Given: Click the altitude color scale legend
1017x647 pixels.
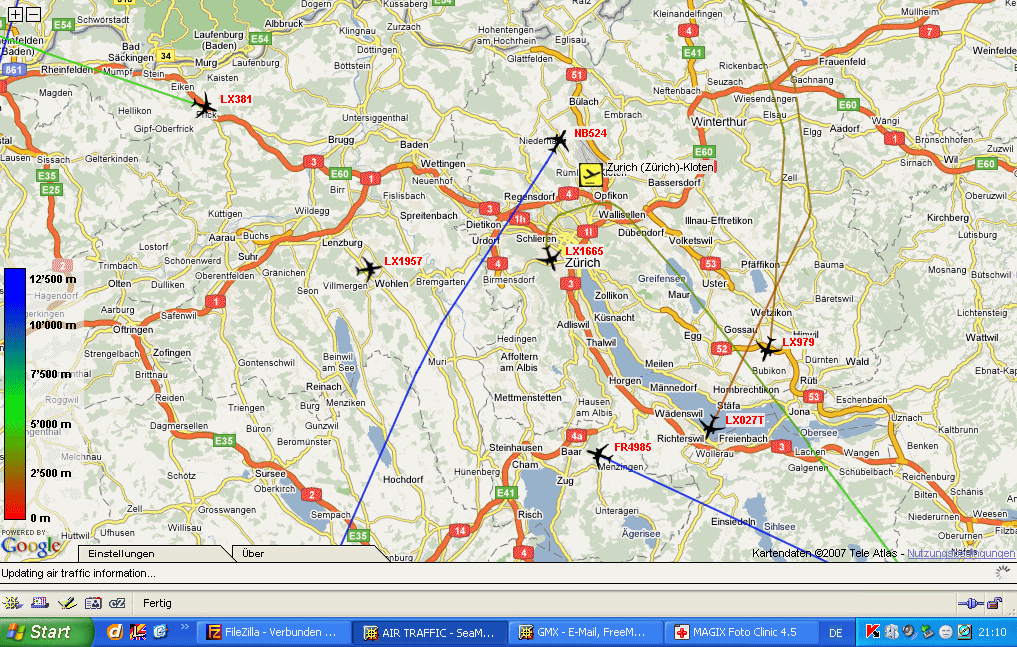Looking at the screenshot, I should pos(14,393).
